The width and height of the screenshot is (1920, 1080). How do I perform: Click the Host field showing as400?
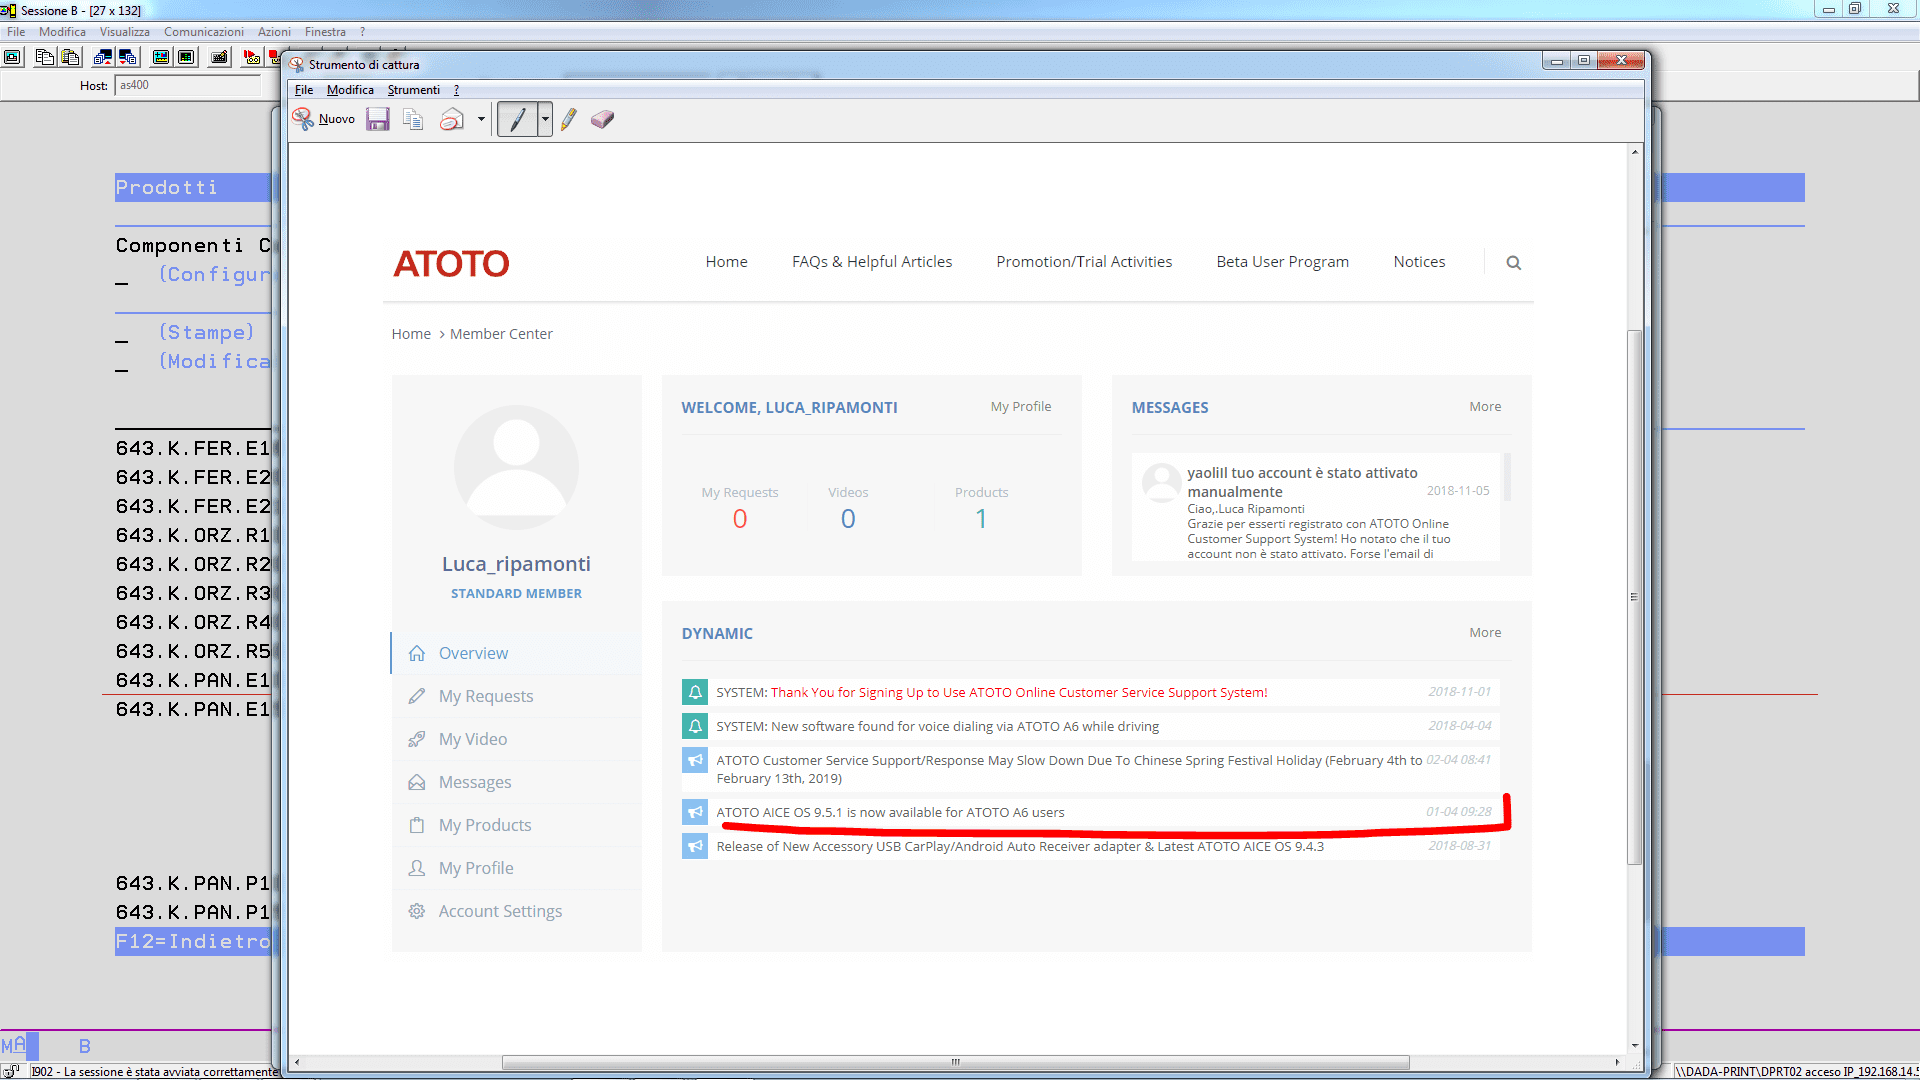(x=188, y=86)
